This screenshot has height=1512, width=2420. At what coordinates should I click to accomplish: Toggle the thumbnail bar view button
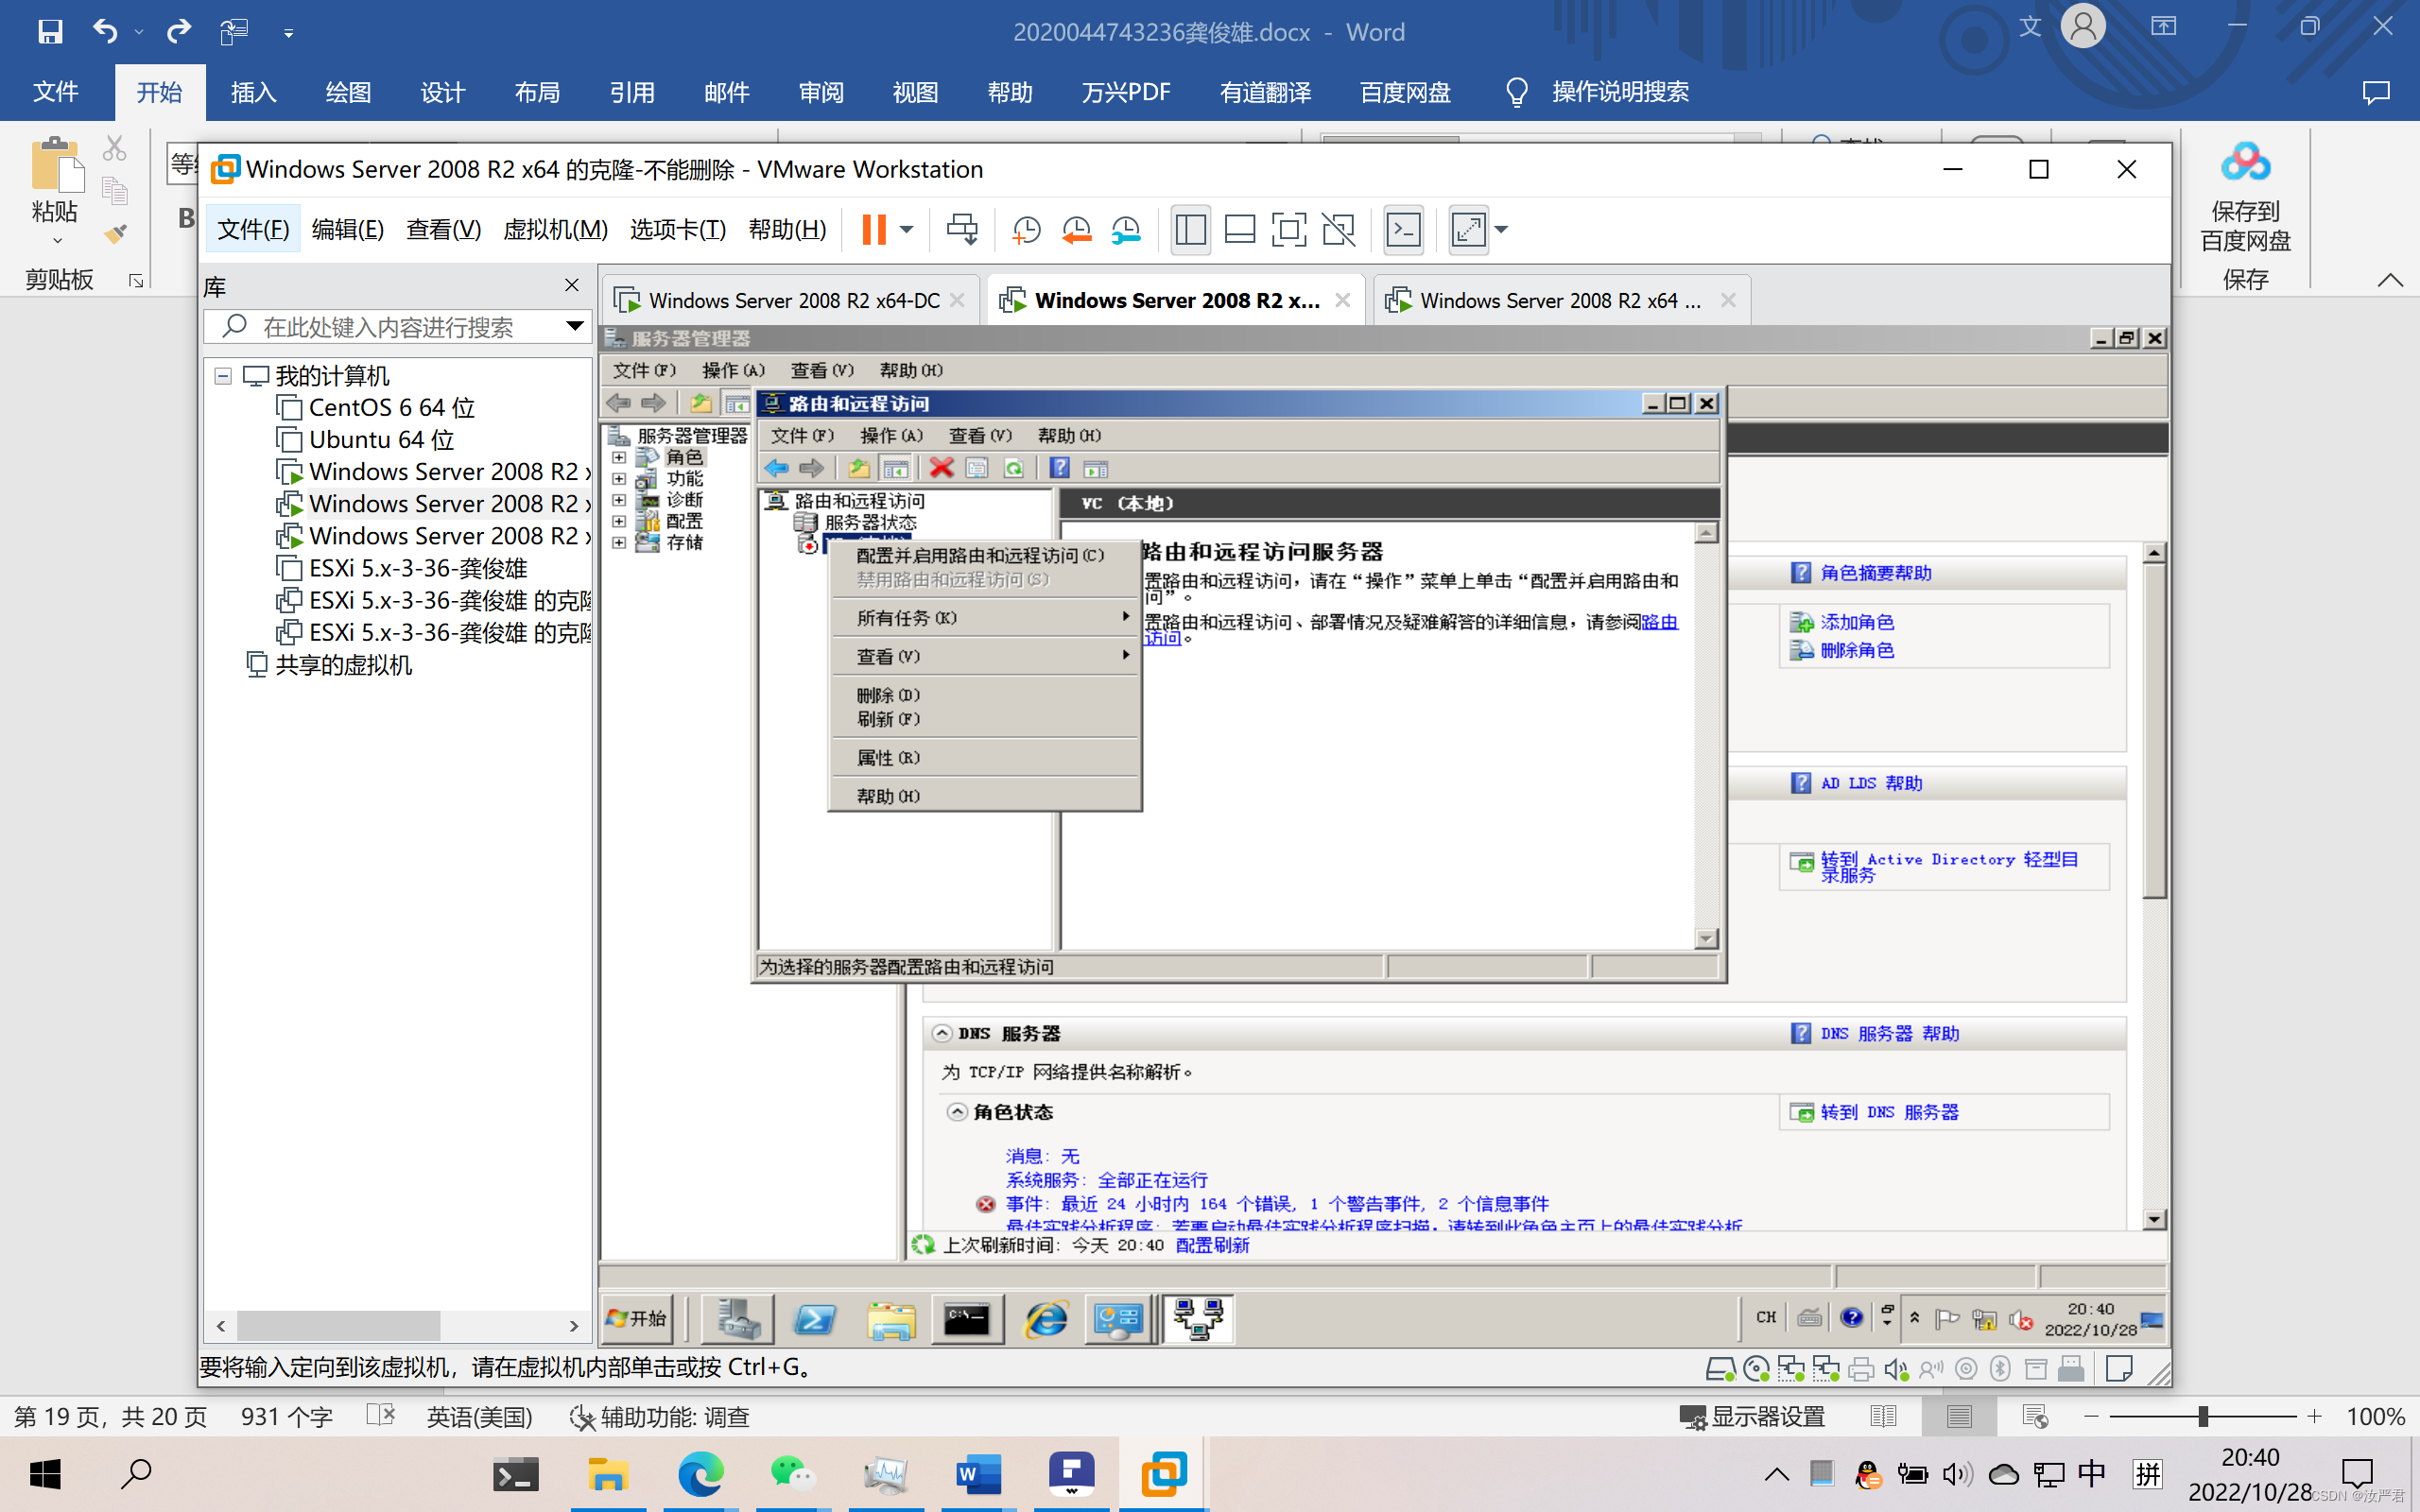click(1239, 229)
